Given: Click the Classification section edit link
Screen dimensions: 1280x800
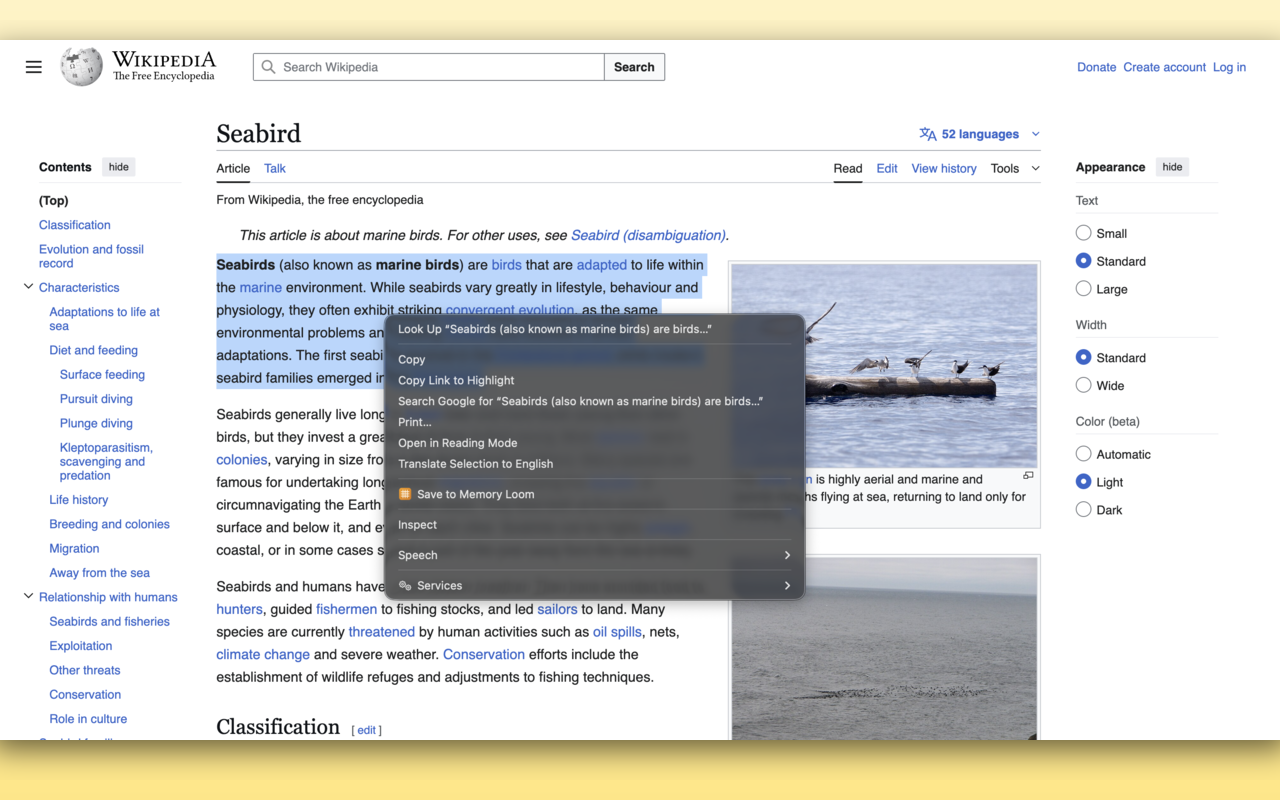Looking at the screenshot, I should (x=367, y=730).
